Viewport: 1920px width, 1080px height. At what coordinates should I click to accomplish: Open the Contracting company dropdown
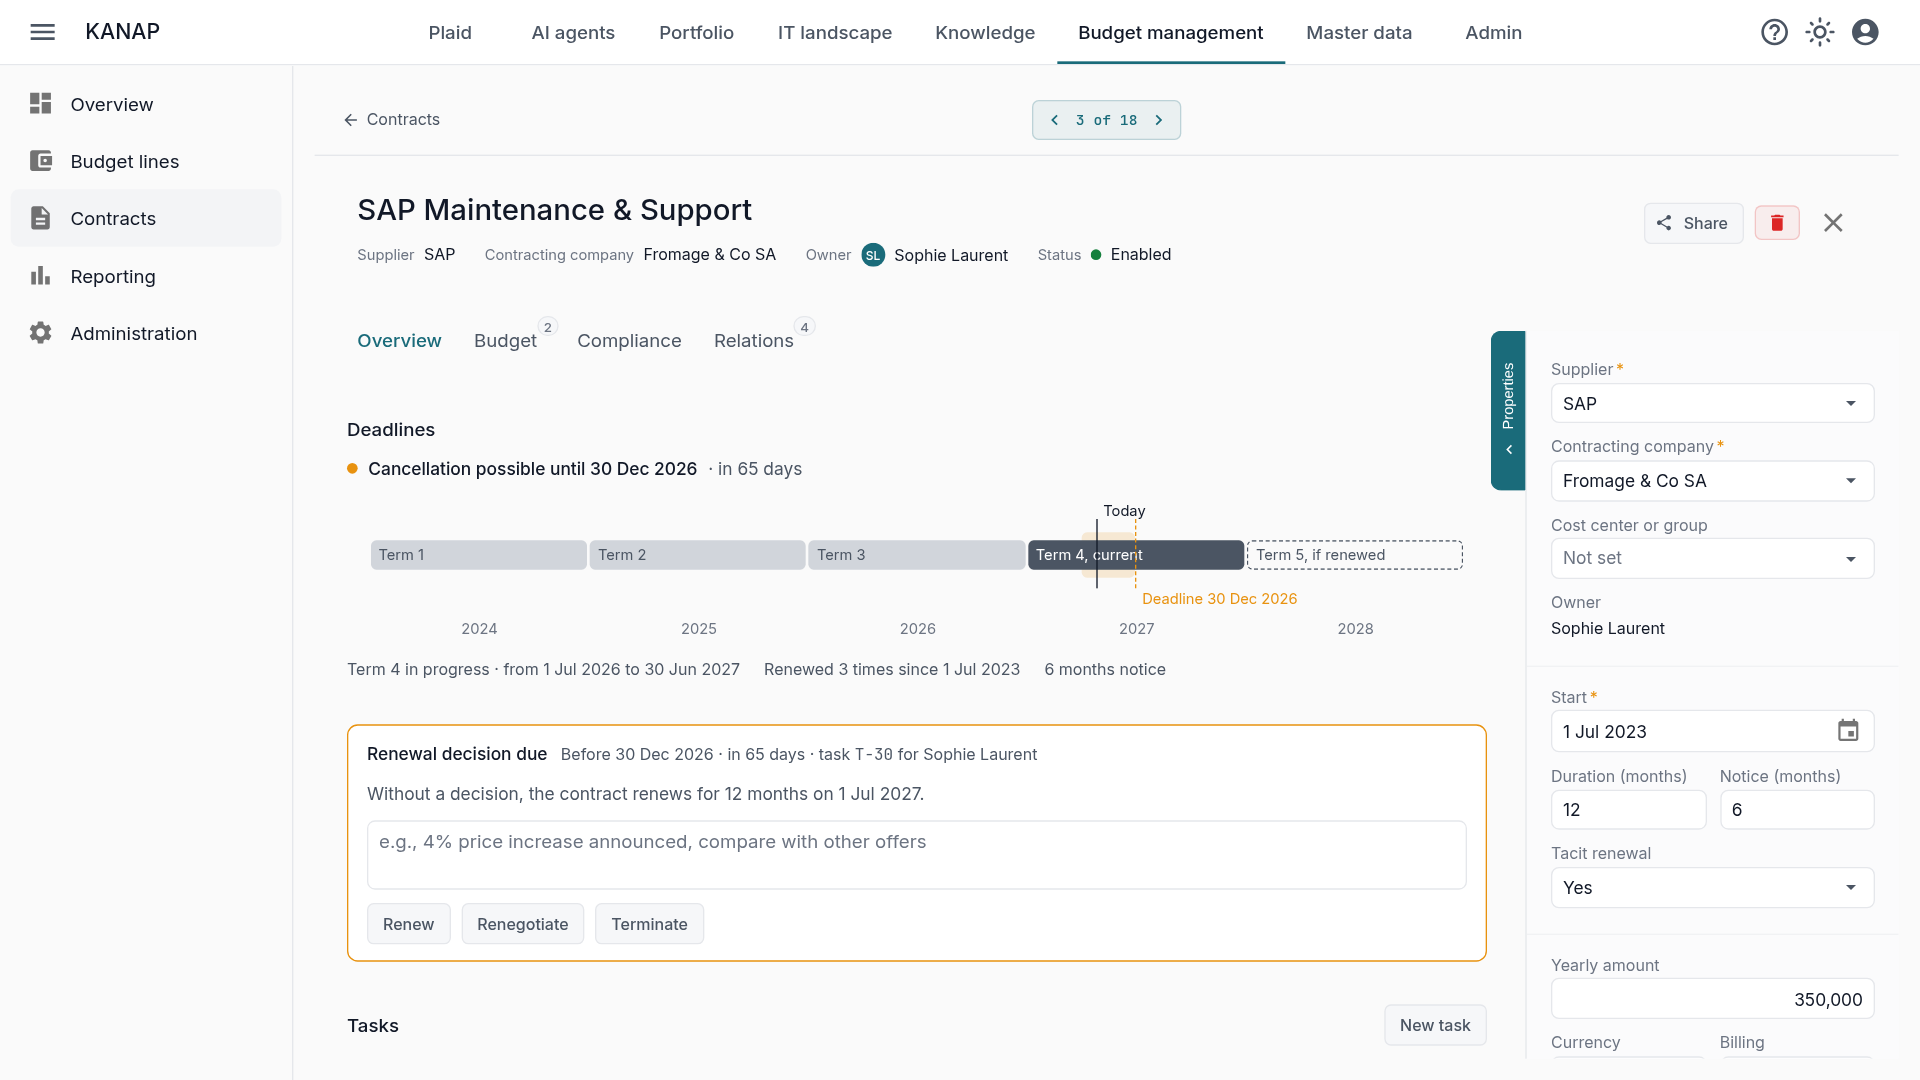click(1712, 481)
